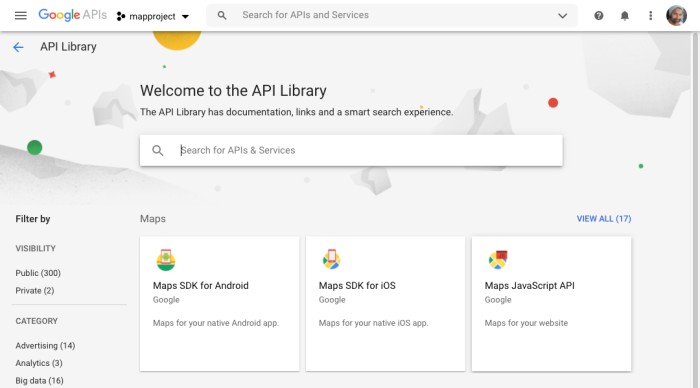This screenshot has height=388, width=700.
Task: Filter by Private (2) visibility
Action: (x=35, y=291)
